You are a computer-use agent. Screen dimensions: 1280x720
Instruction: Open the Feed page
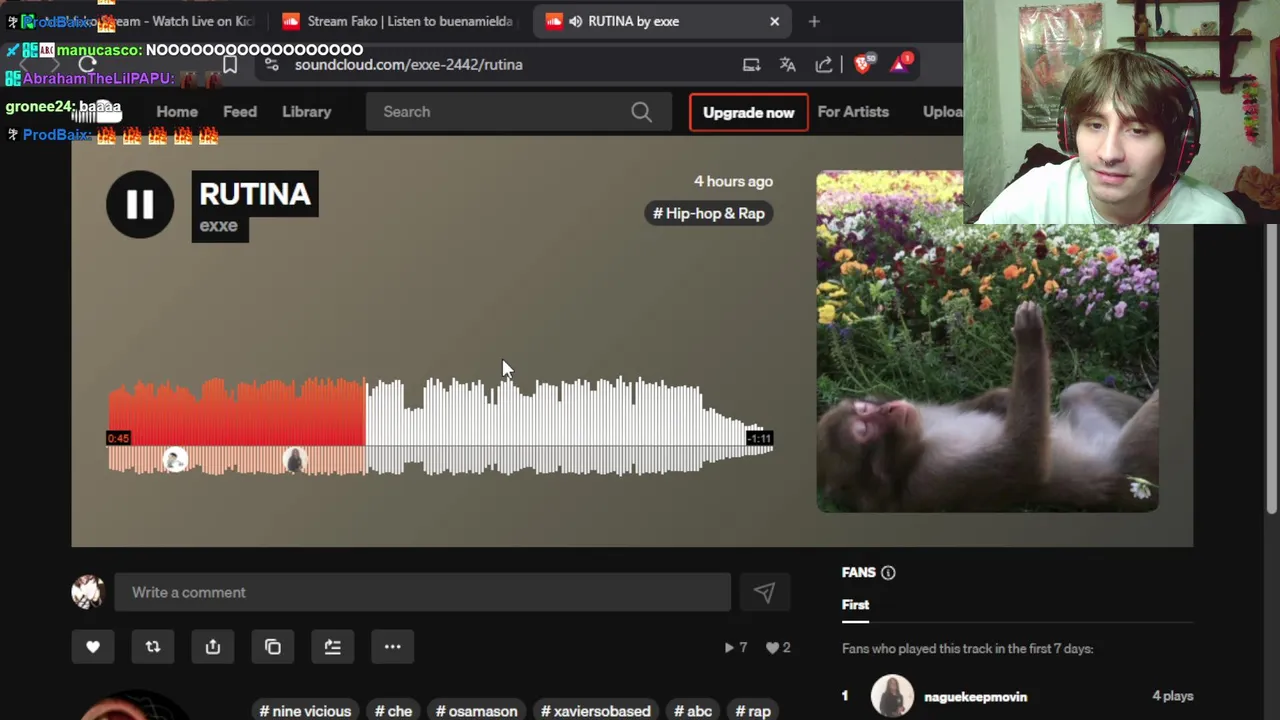click(x=240, y=112)
